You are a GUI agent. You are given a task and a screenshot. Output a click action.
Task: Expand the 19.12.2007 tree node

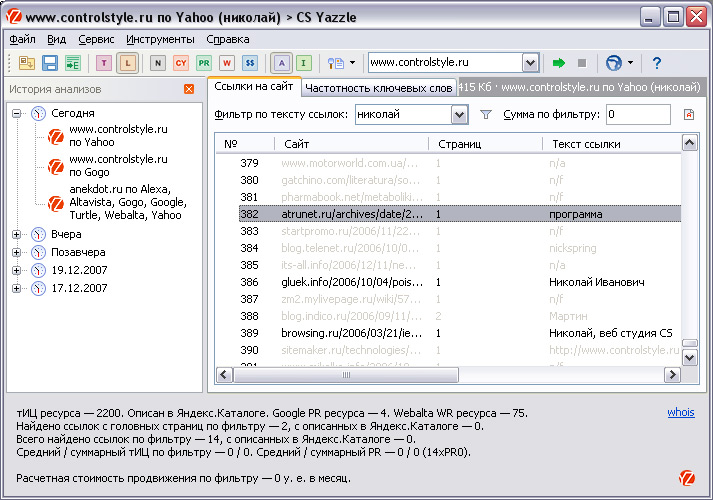pos(16,270)
